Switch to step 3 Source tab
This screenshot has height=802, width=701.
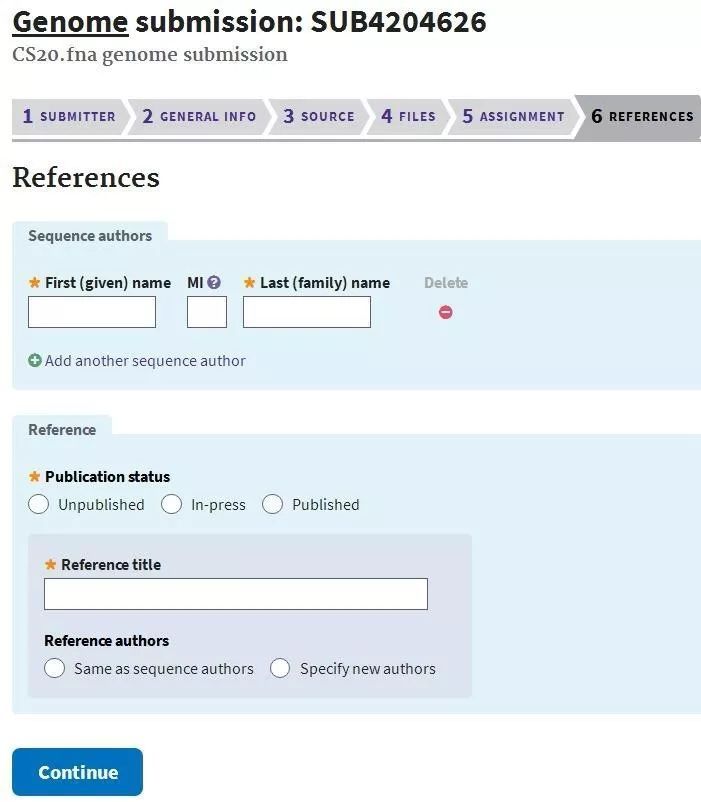click(318, 117)
